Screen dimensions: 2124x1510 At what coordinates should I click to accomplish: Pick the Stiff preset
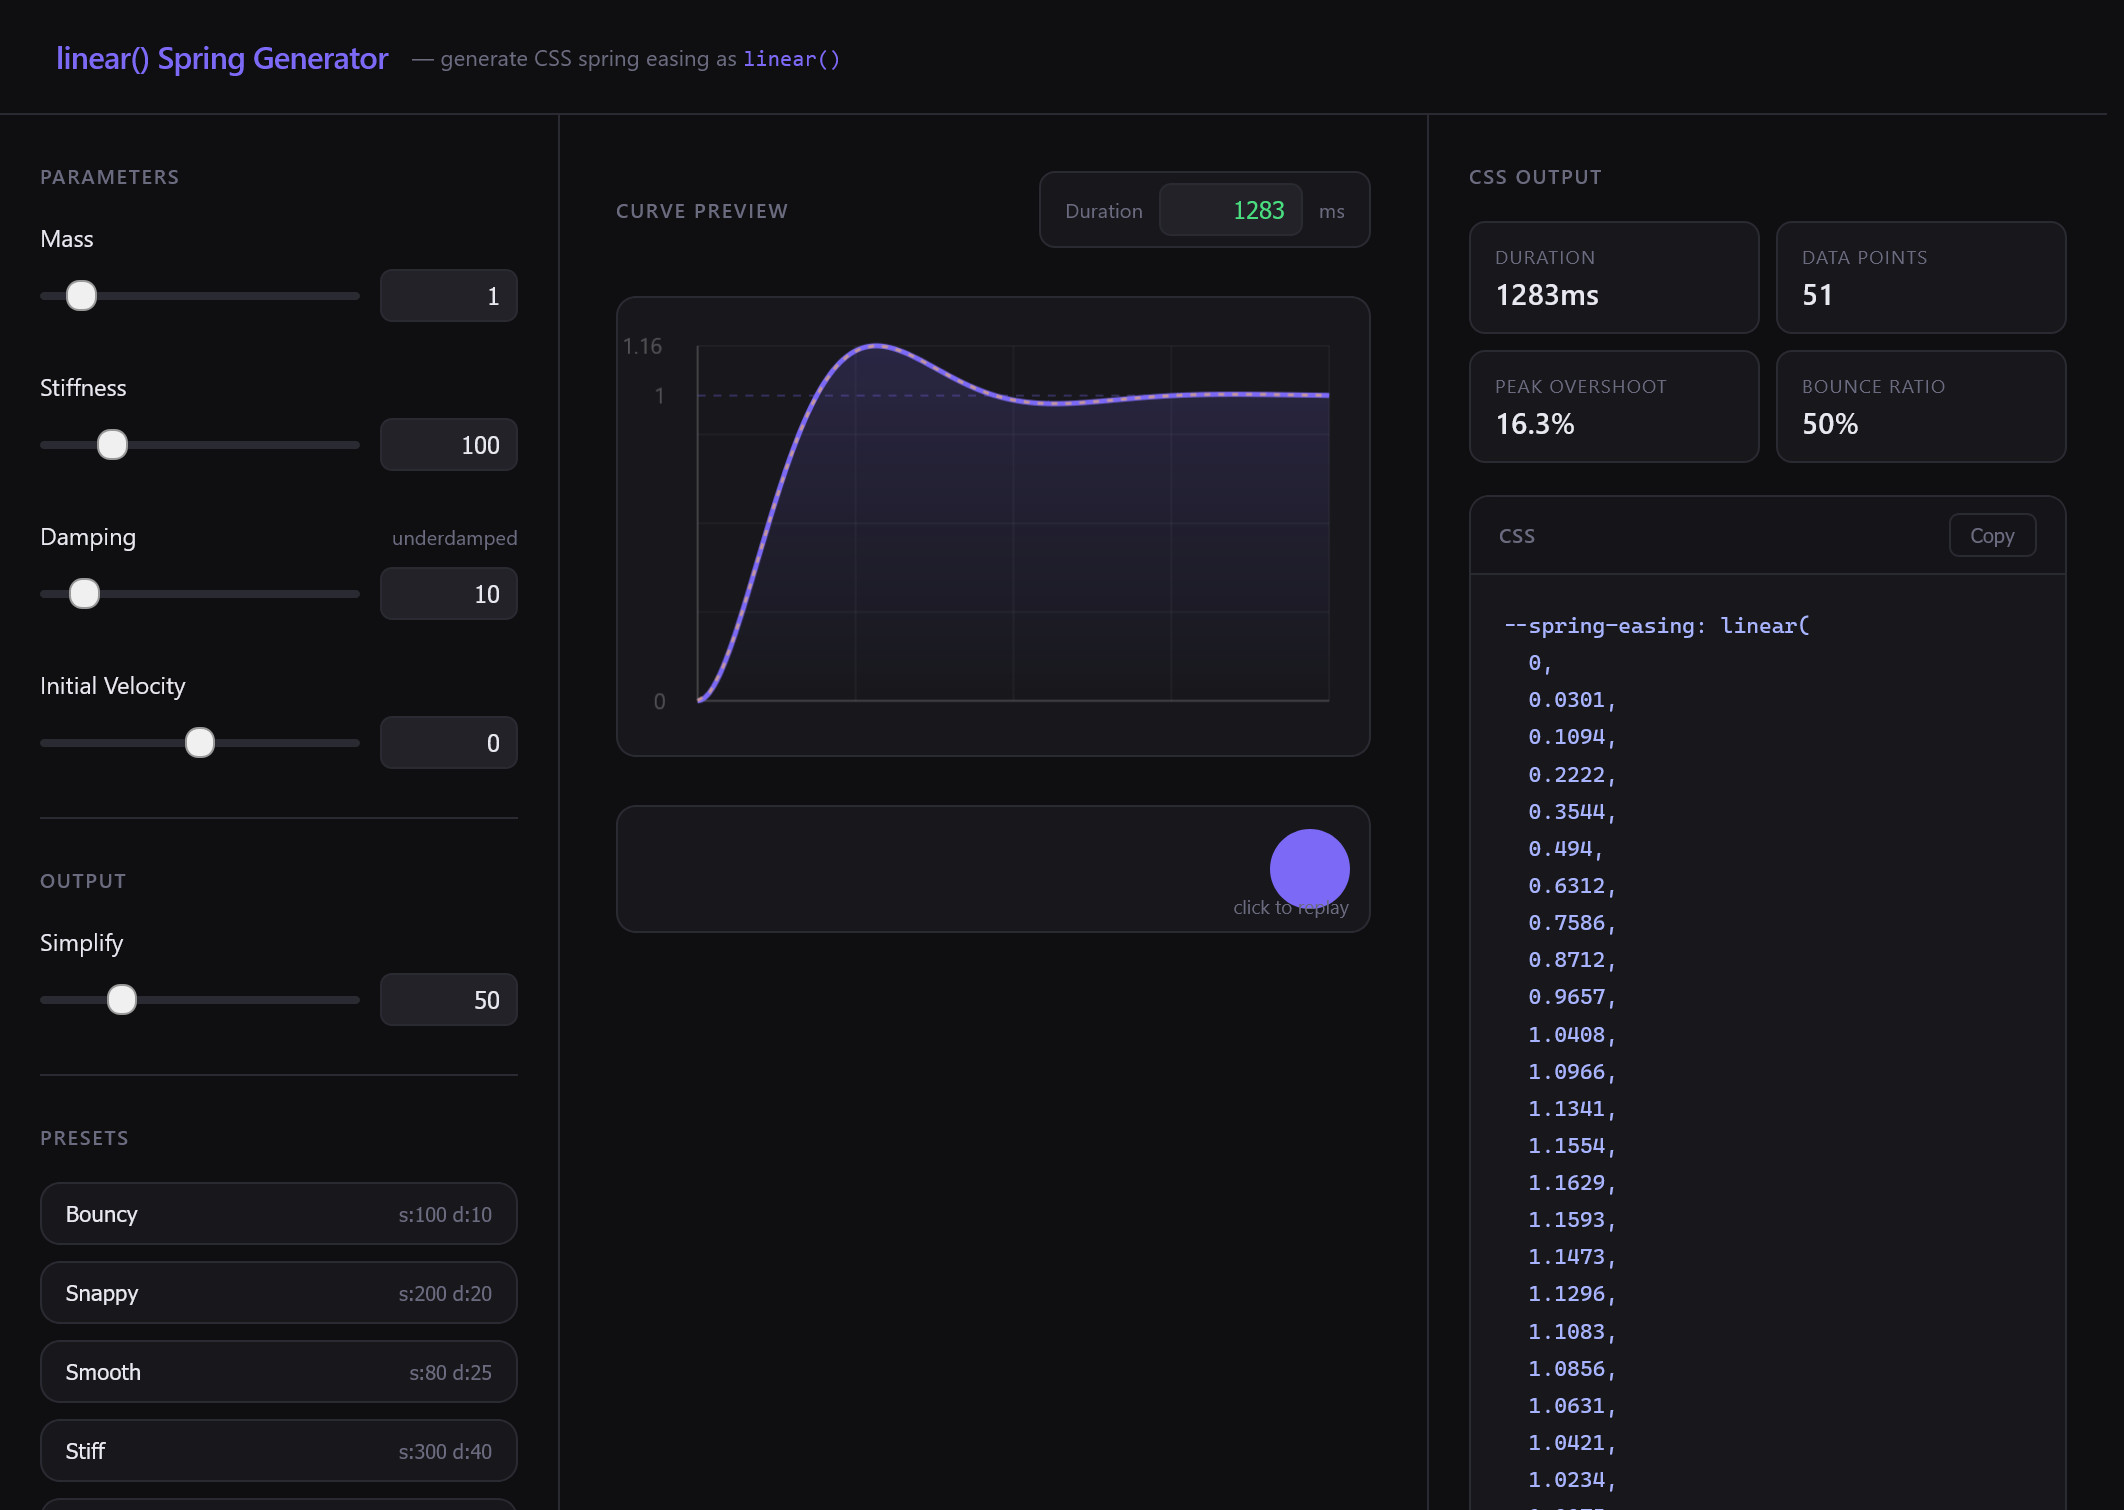(x=278, y=1451)
